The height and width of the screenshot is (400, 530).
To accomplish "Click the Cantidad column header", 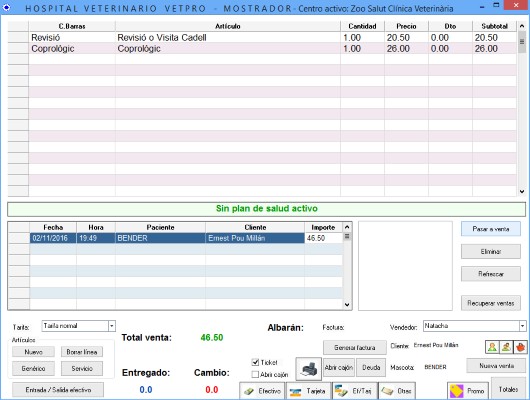I will coord(362,26).
